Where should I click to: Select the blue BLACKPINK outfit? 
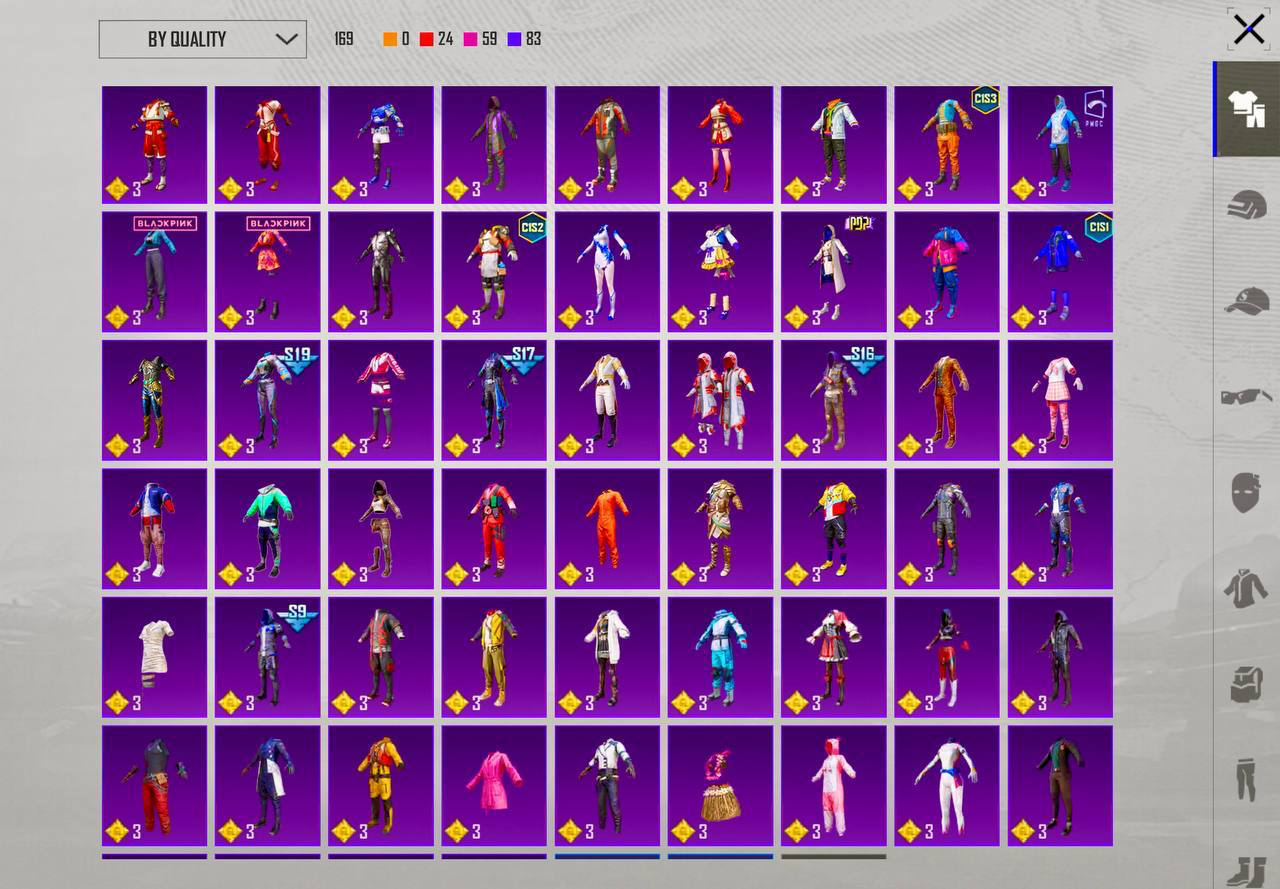pyautogui.click(x=155, y=271)
